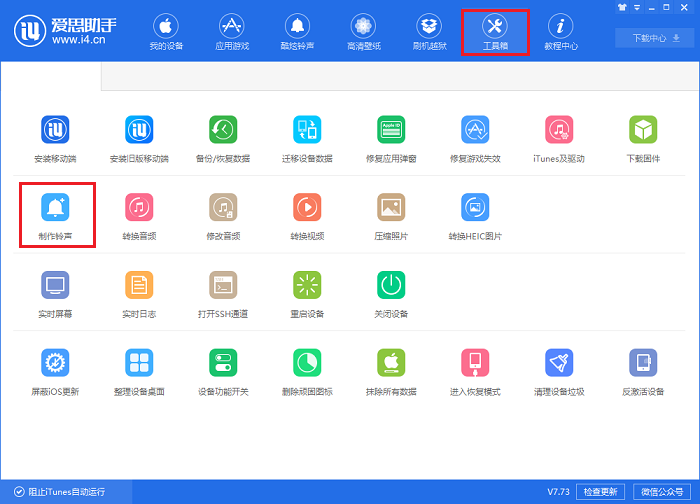Image resolution: width=700 pixels, height=504 pixels.
Task: Switch to 刷机越狱 tab
Action: [x=429, y=32]
